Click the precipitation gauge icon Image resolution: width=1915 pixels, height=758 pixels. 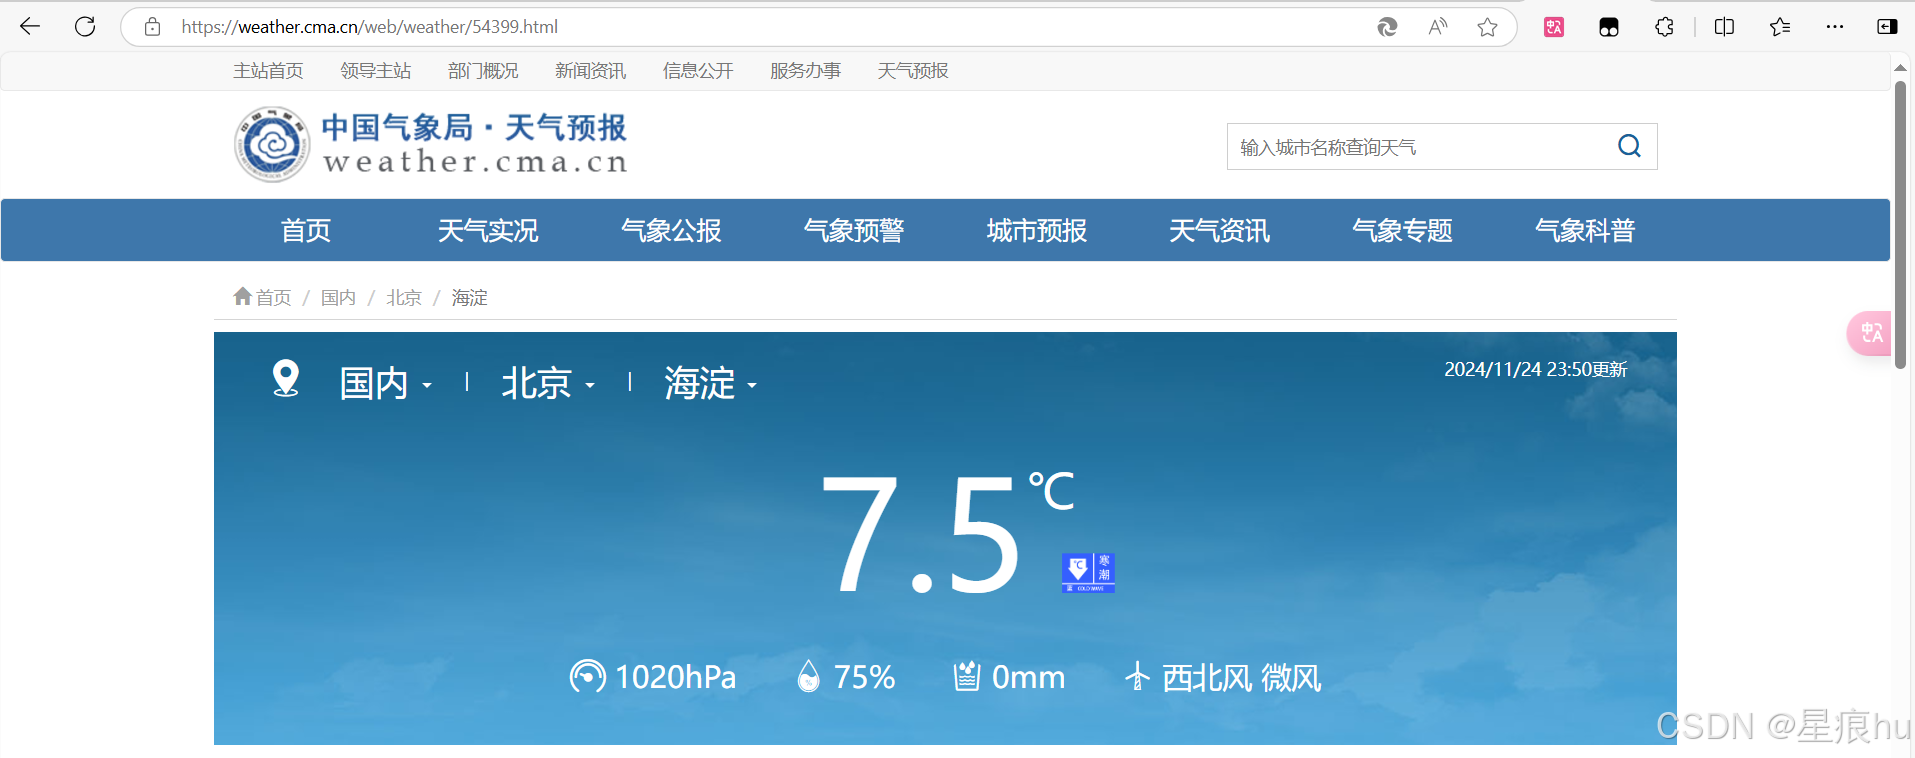pos(966,677)
